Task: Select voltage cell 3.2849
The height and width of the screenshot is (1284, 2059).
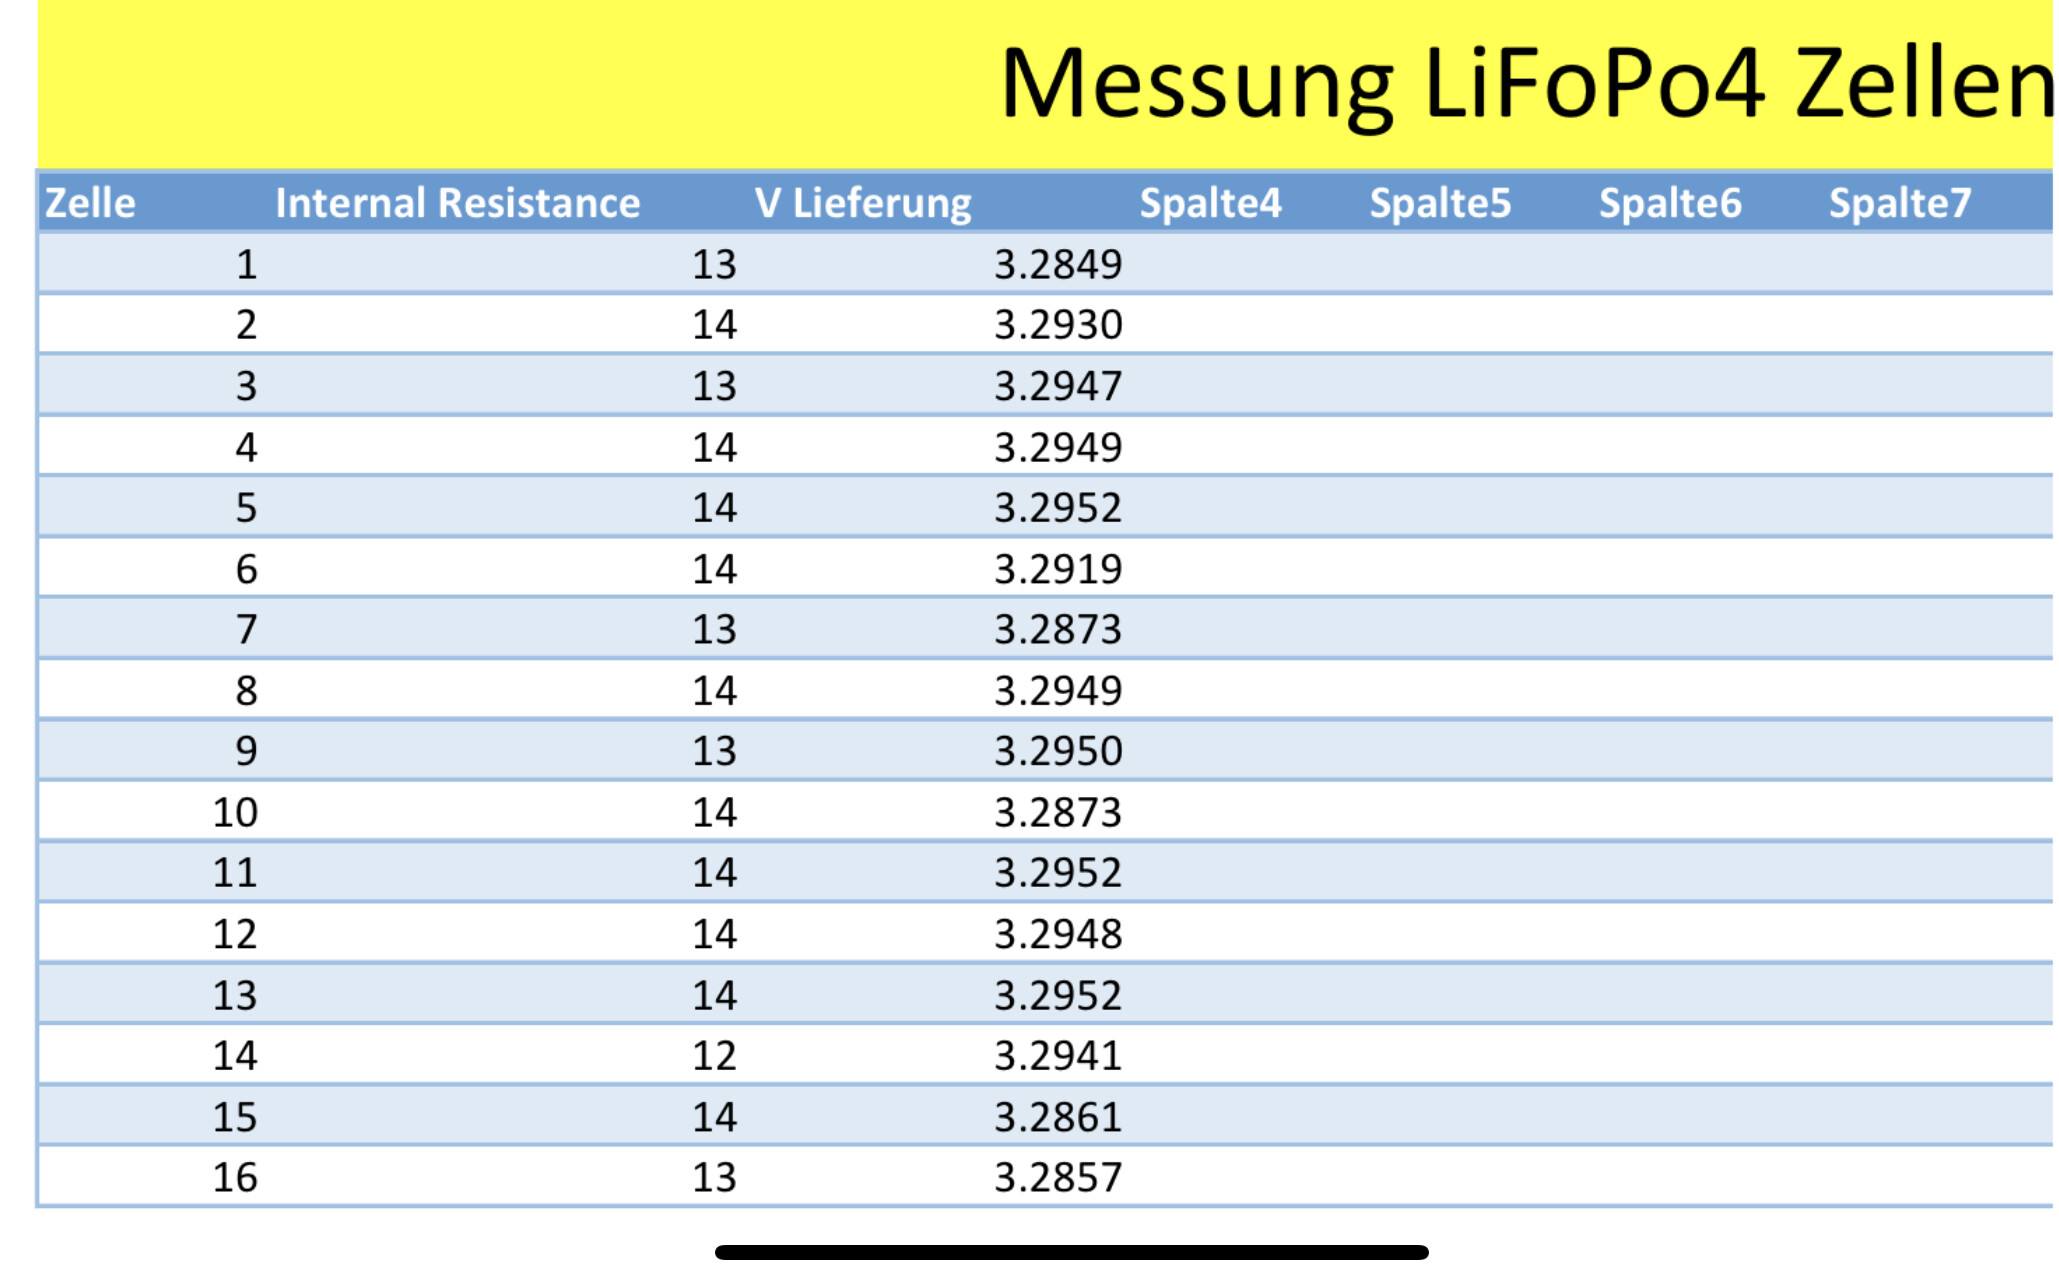Action: click(1058, 264)
